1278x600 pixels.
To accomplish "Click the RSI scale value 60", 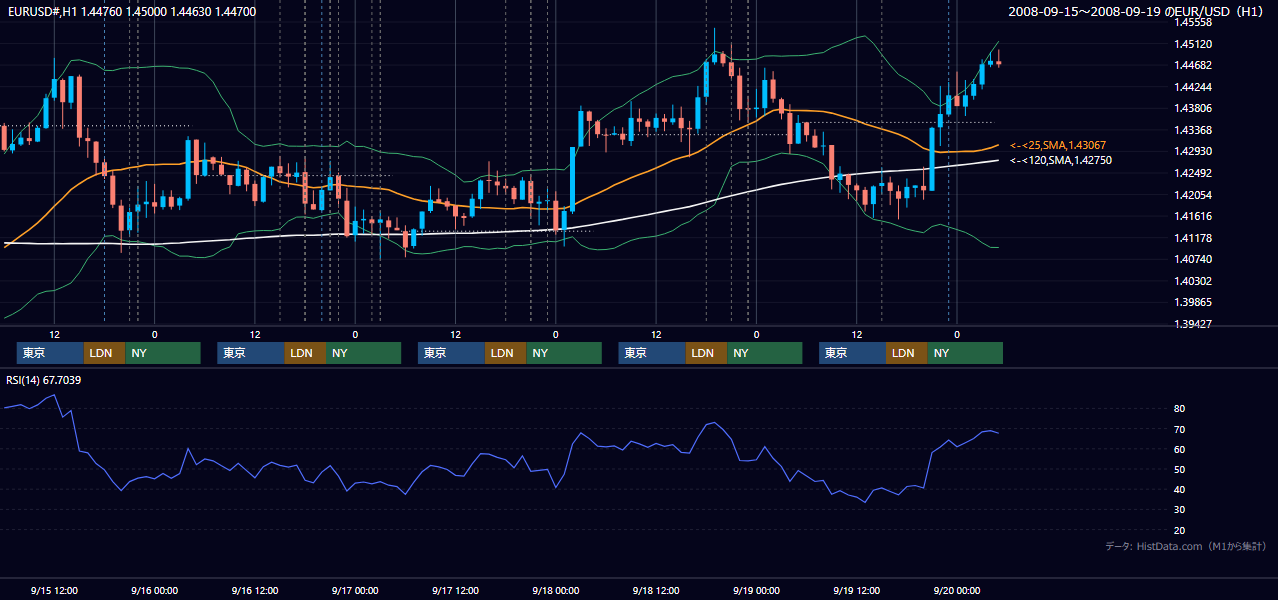I will [x=1179, y=449].
